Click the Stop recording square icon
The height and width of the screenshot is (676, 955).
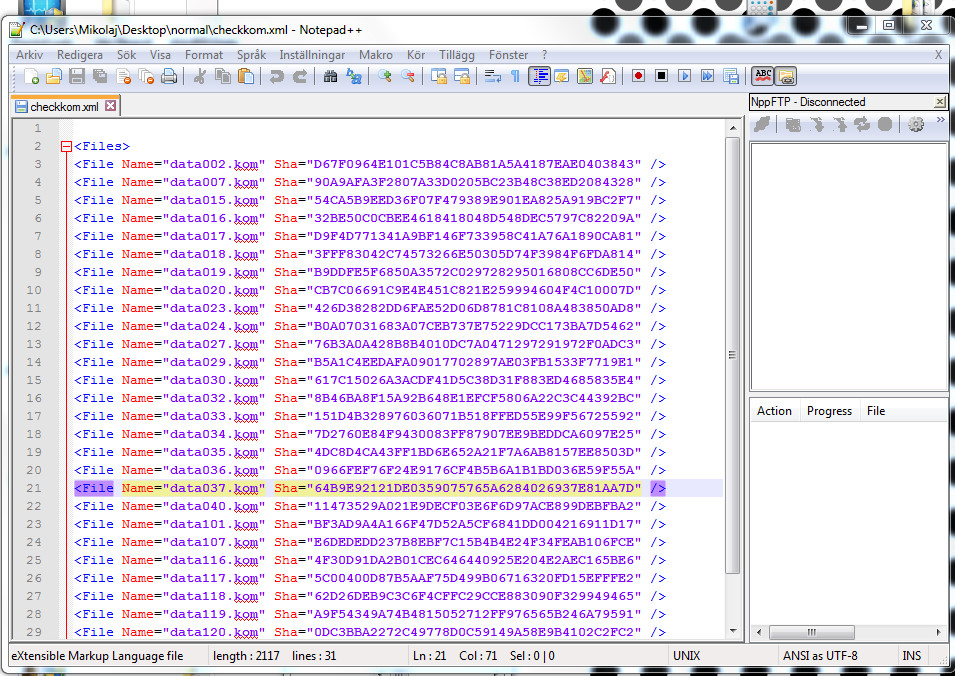661,76
